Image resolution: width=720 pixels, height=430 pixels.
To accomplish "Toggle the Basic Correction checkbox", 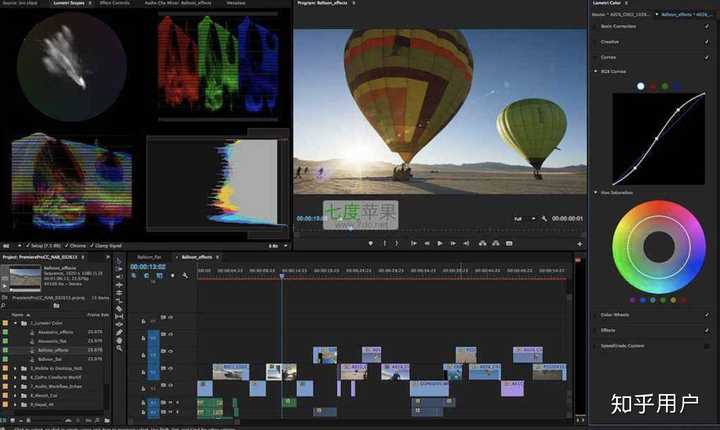I will coord(706,26).
